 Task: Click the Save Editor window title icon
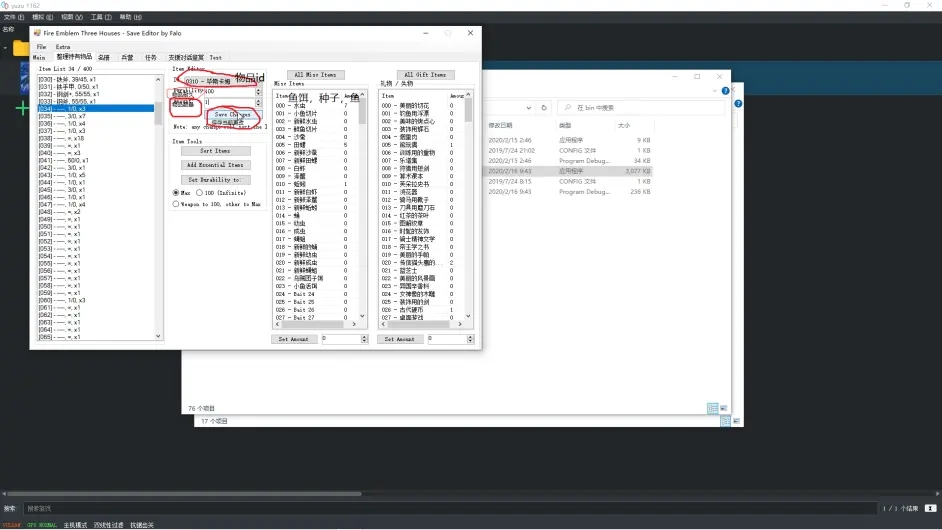click(36, 33)
